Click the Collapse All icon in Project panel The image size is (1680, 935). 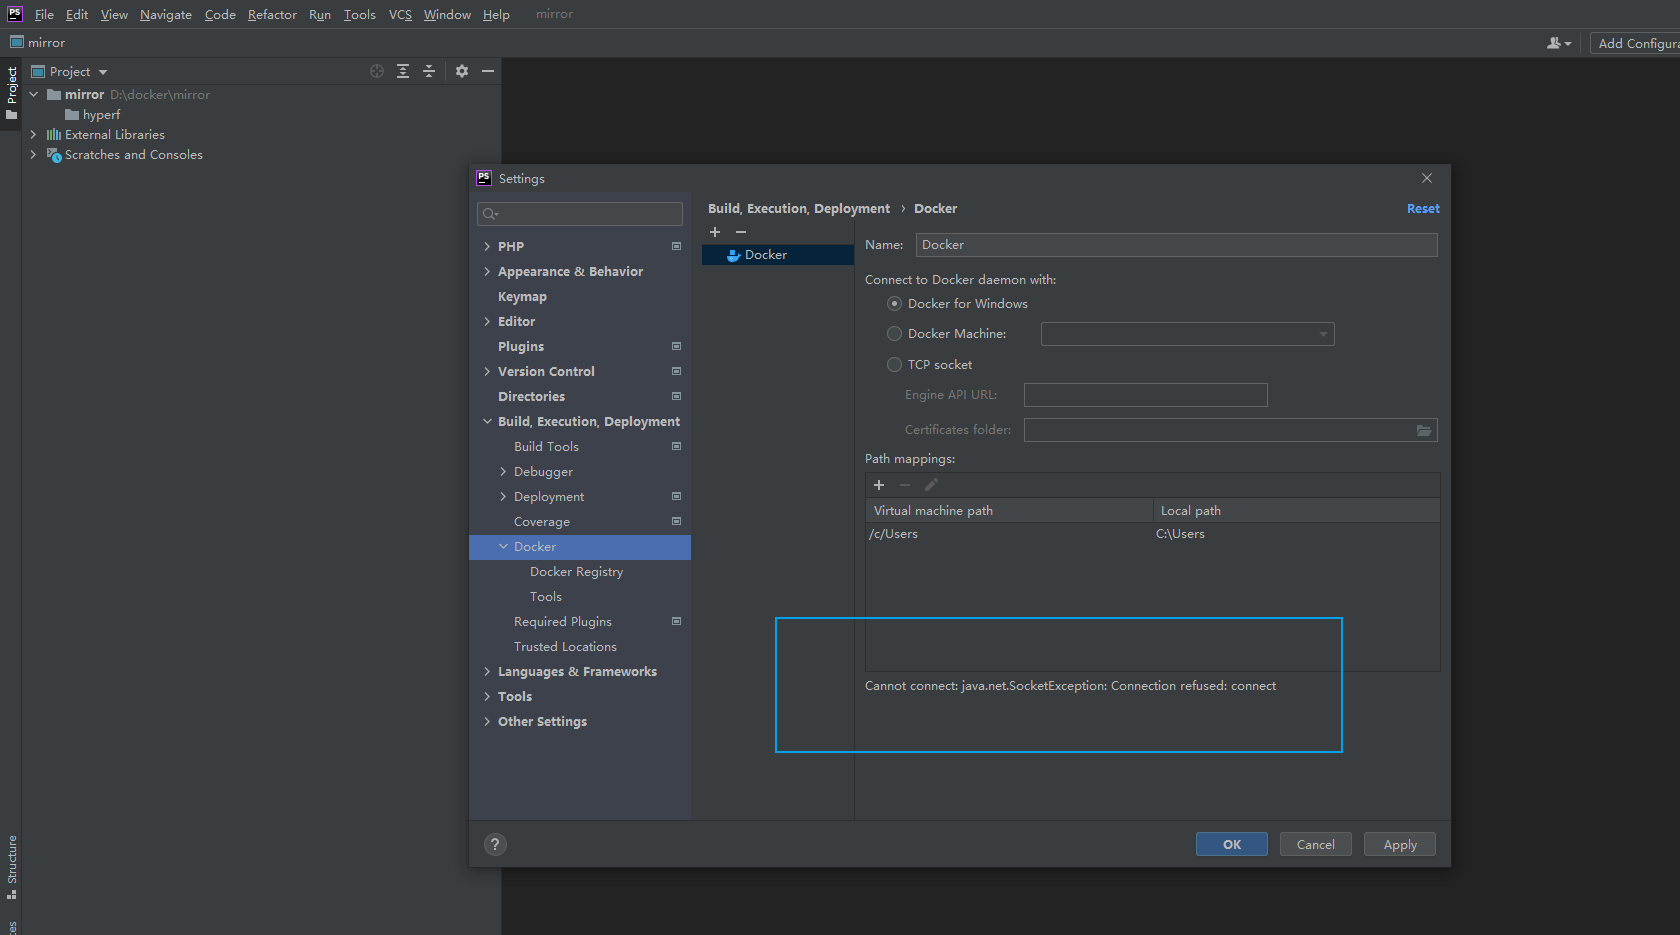pos(429,71)
